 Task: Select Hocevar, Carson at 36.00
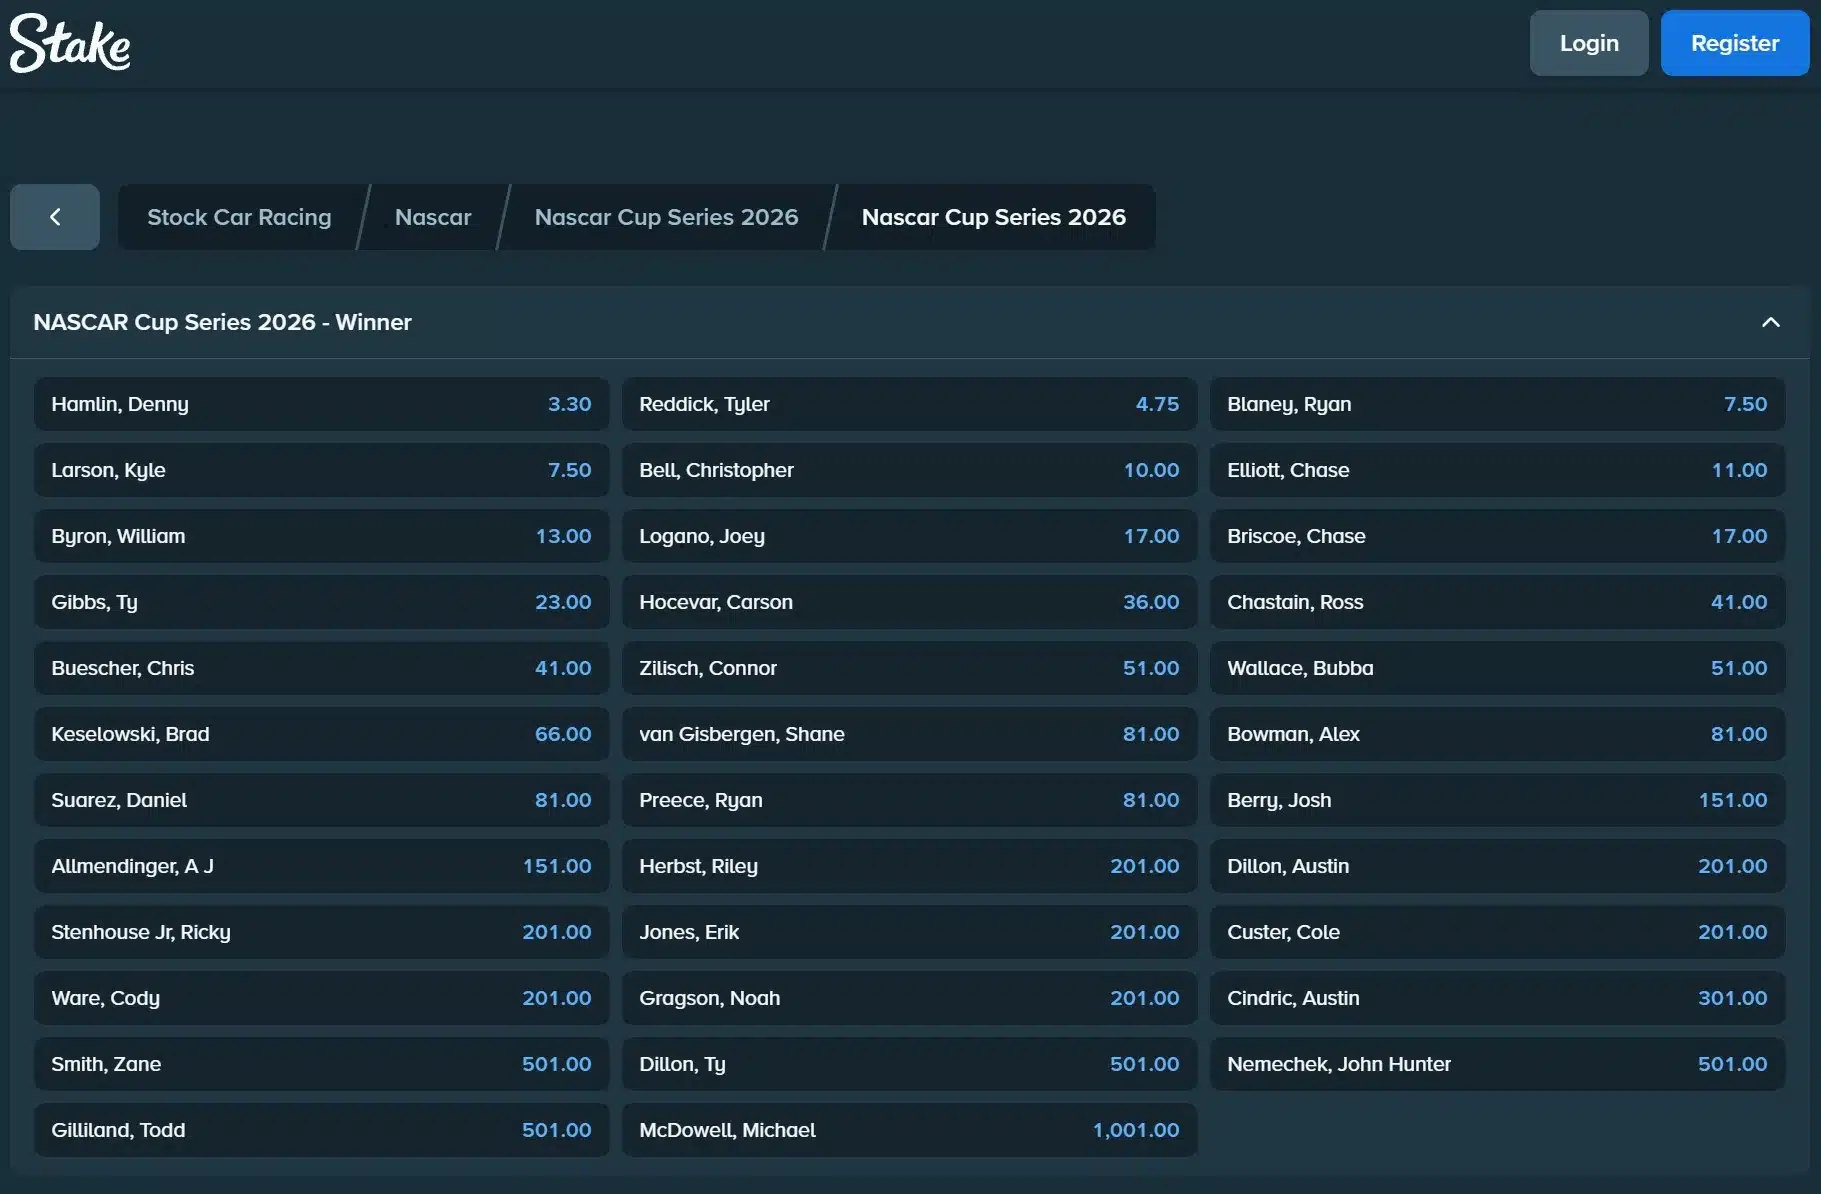tap(909, 602)
